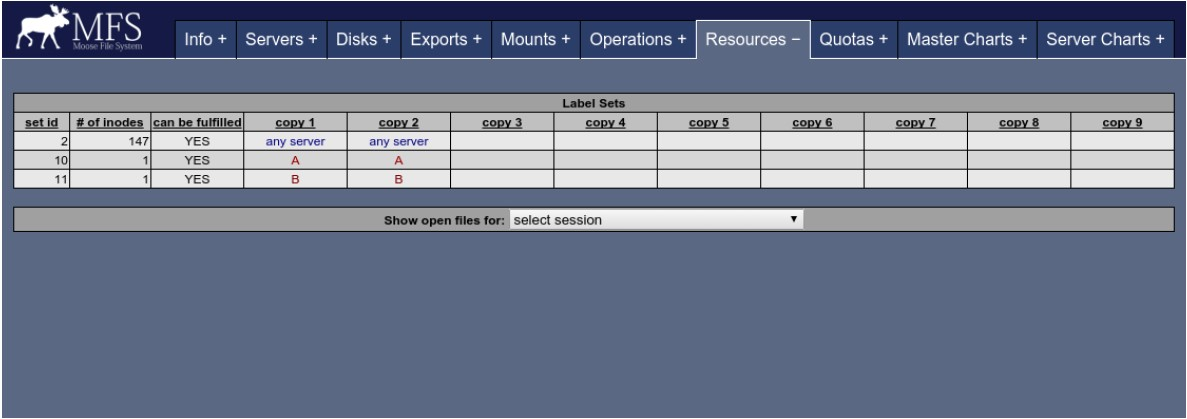Click the copy 5 column header

(709, 123)
